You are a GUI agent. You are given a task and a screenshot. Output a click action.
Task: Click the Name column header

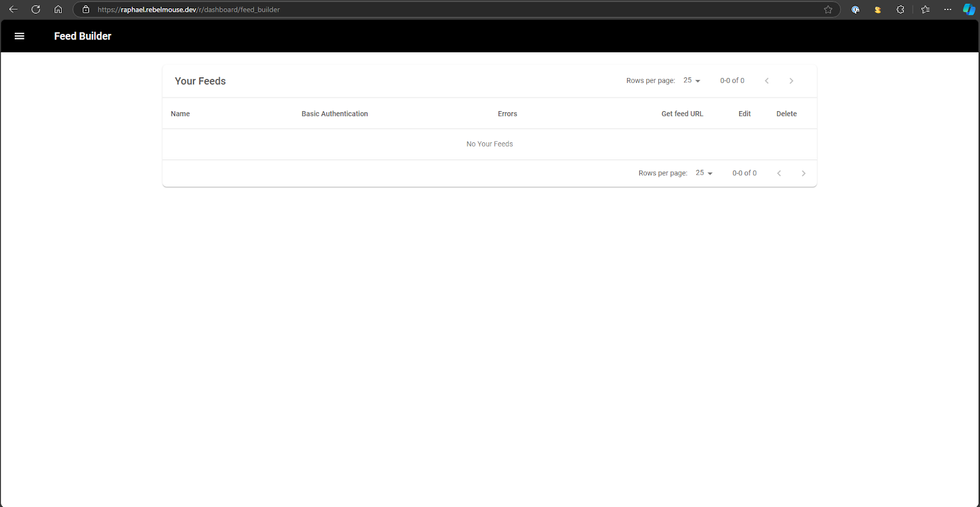[180, 114]
